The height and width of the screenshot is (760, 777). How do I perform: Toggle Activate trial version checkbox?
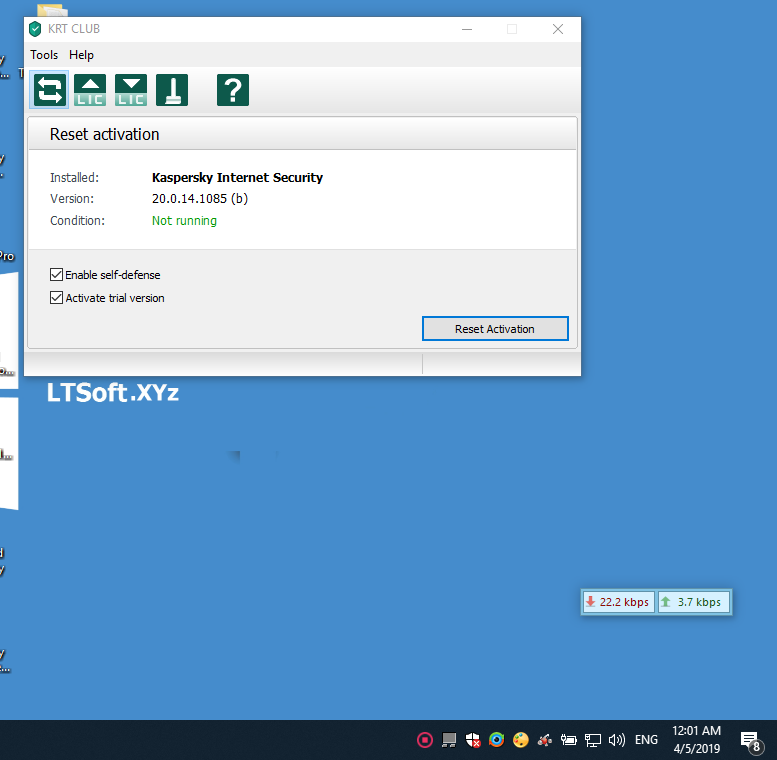(x=56, y=298)
